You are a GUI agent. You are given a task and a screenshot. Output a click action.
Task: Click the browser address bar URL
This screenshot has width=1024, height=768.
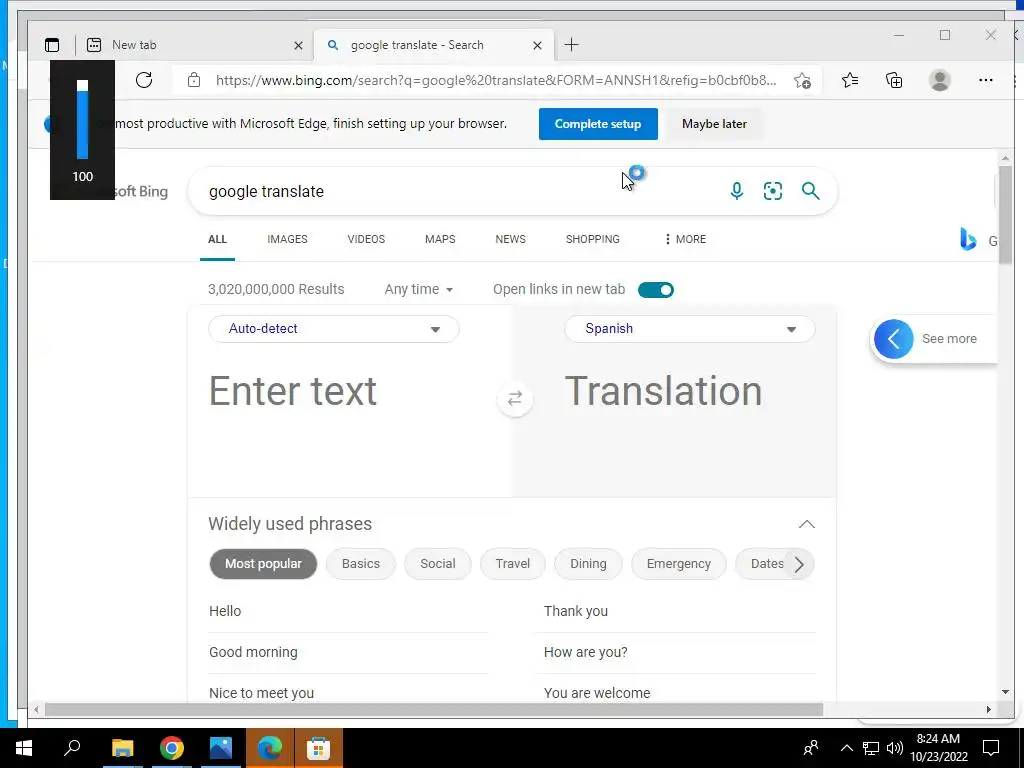coord(496,80)
